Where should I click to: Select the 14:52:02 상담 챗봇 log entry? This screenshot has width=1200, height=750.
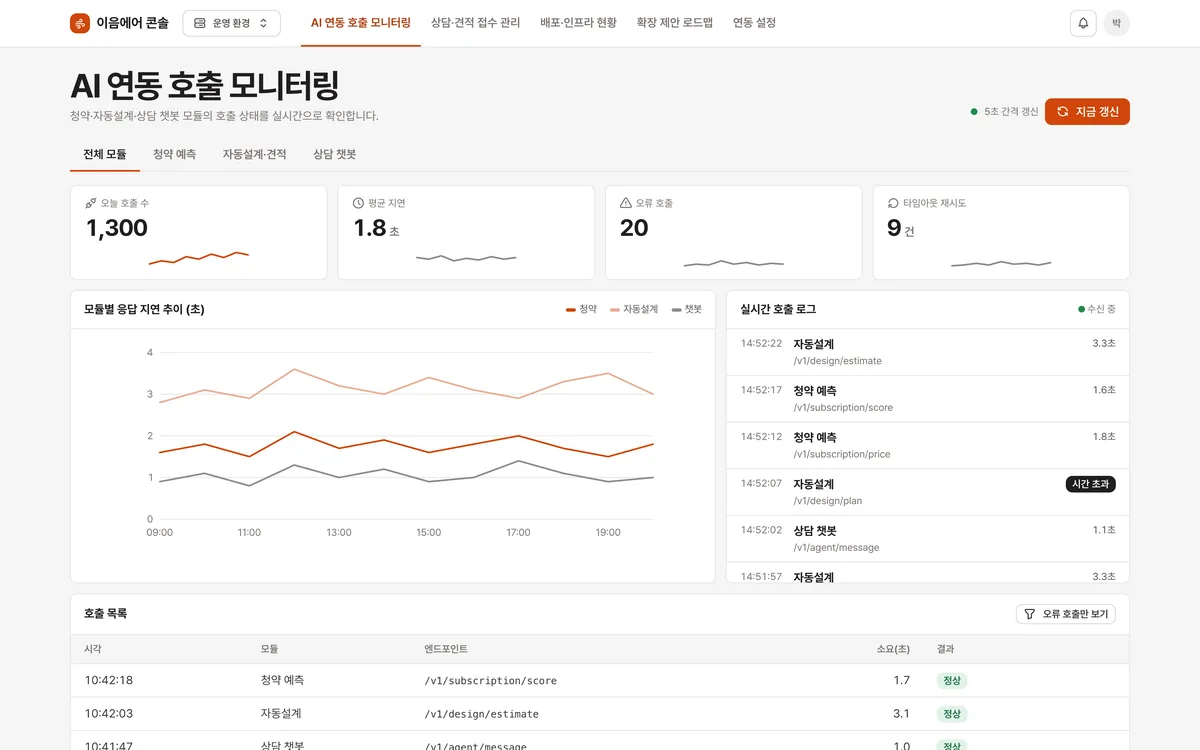point(928,539)
